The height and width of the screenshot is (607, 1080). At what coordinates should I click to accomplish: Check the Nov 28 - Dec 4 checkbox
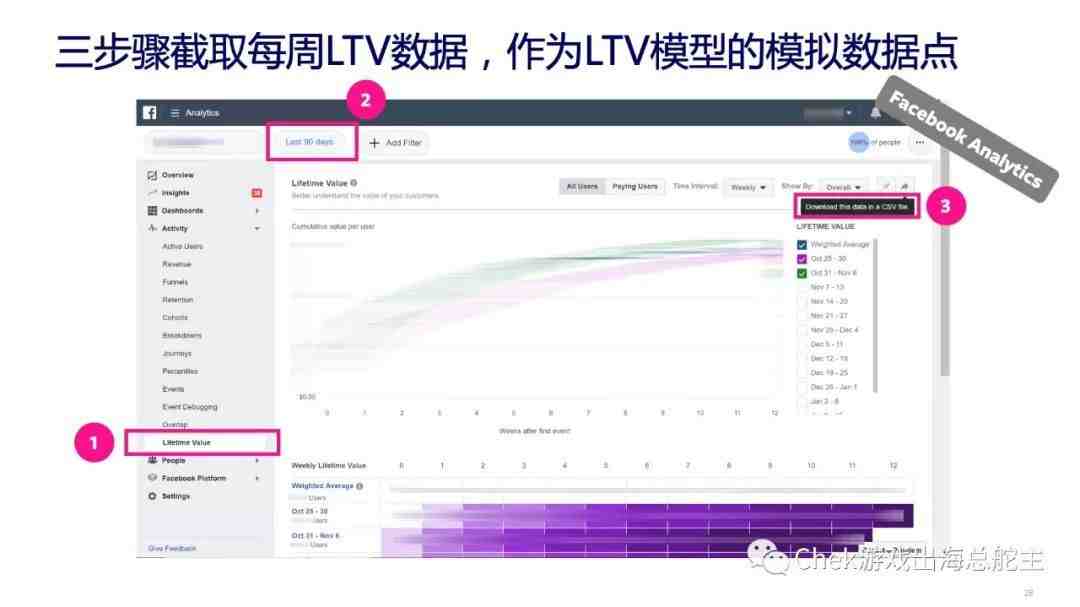pos(802,330)
